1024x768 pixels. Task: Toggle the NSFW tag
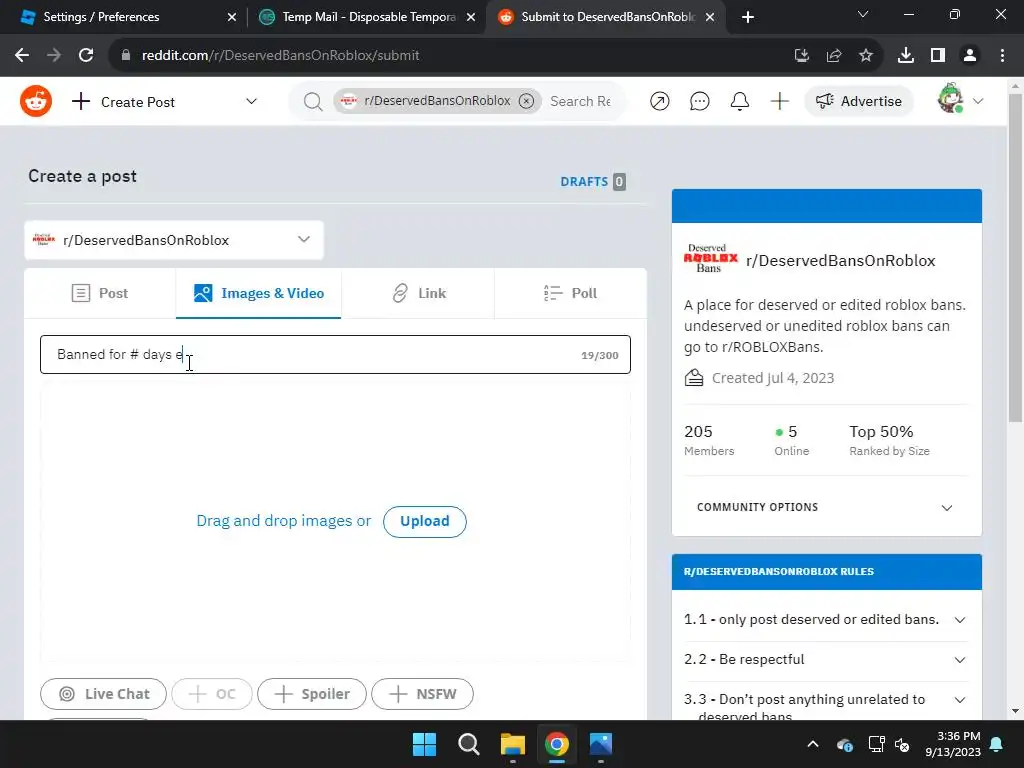click(423, 694)
